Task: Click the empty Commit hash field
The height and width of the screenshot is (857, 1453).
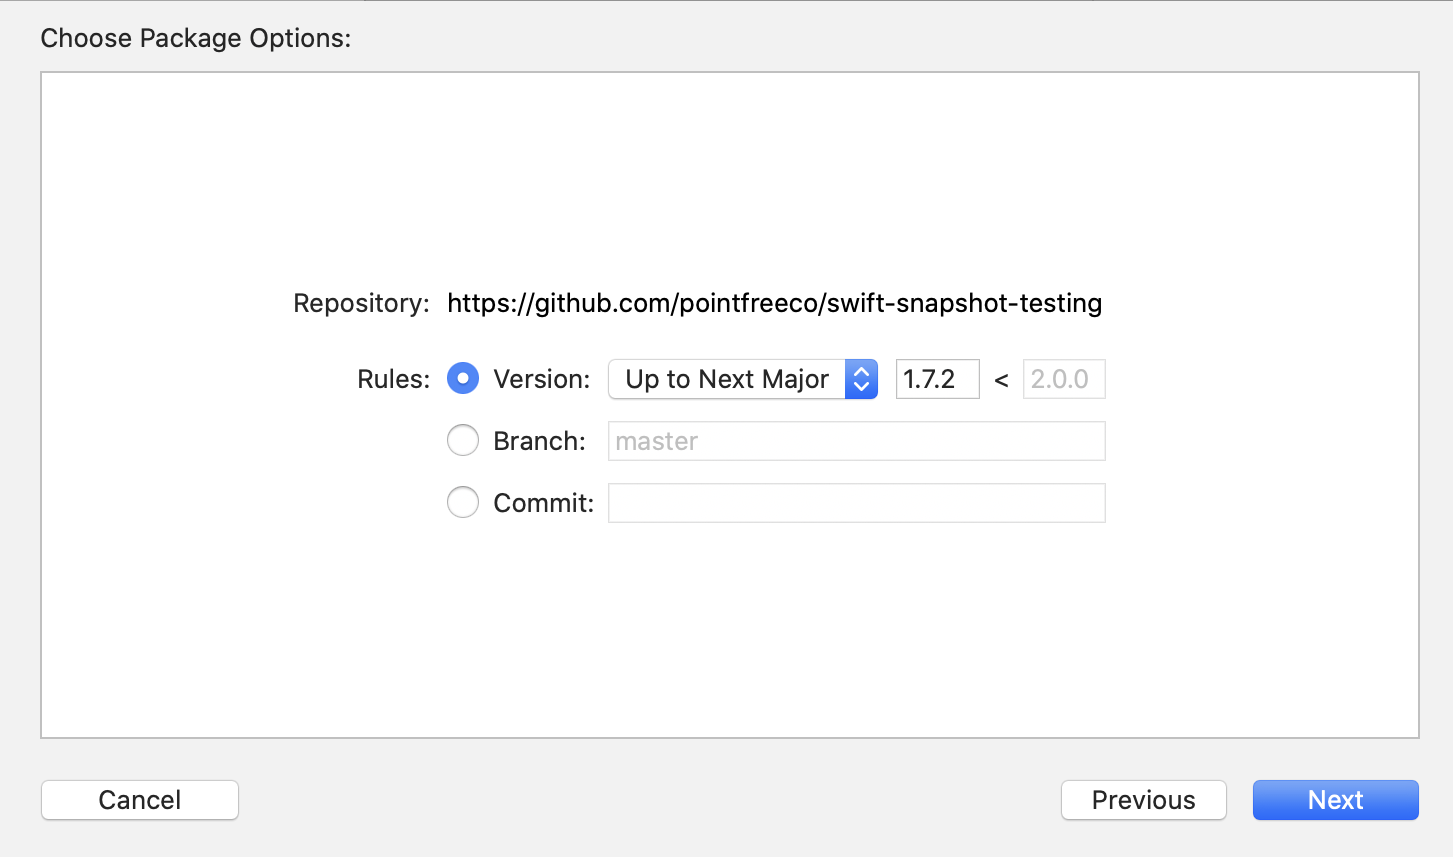Action: (x=856, y=502)
